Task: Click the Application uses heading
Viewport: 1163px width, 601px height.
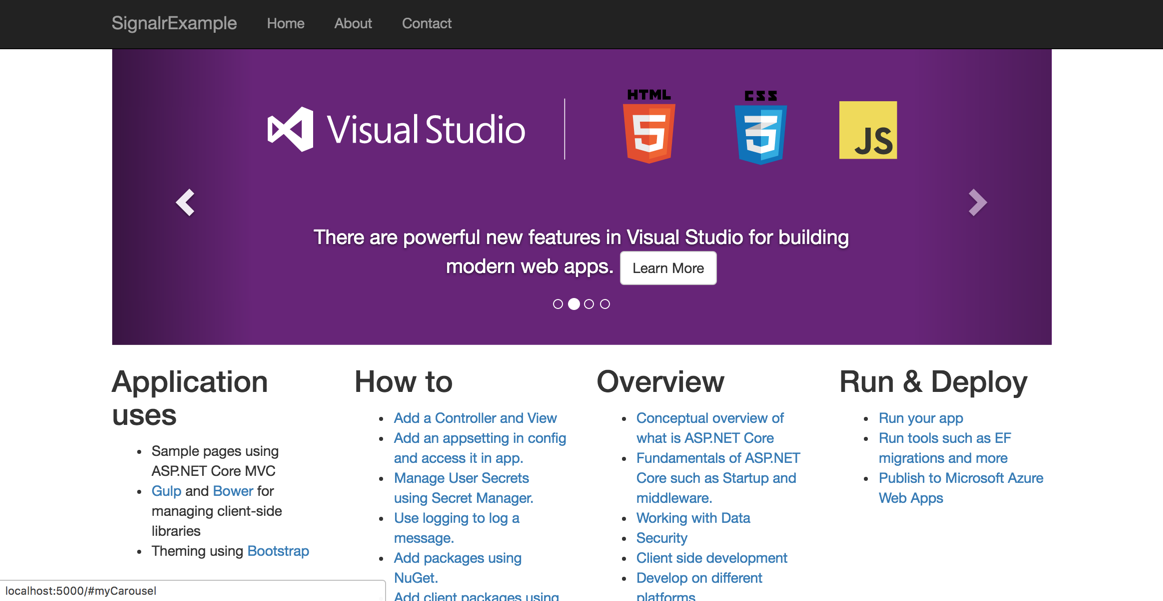Action: [190, 398]
